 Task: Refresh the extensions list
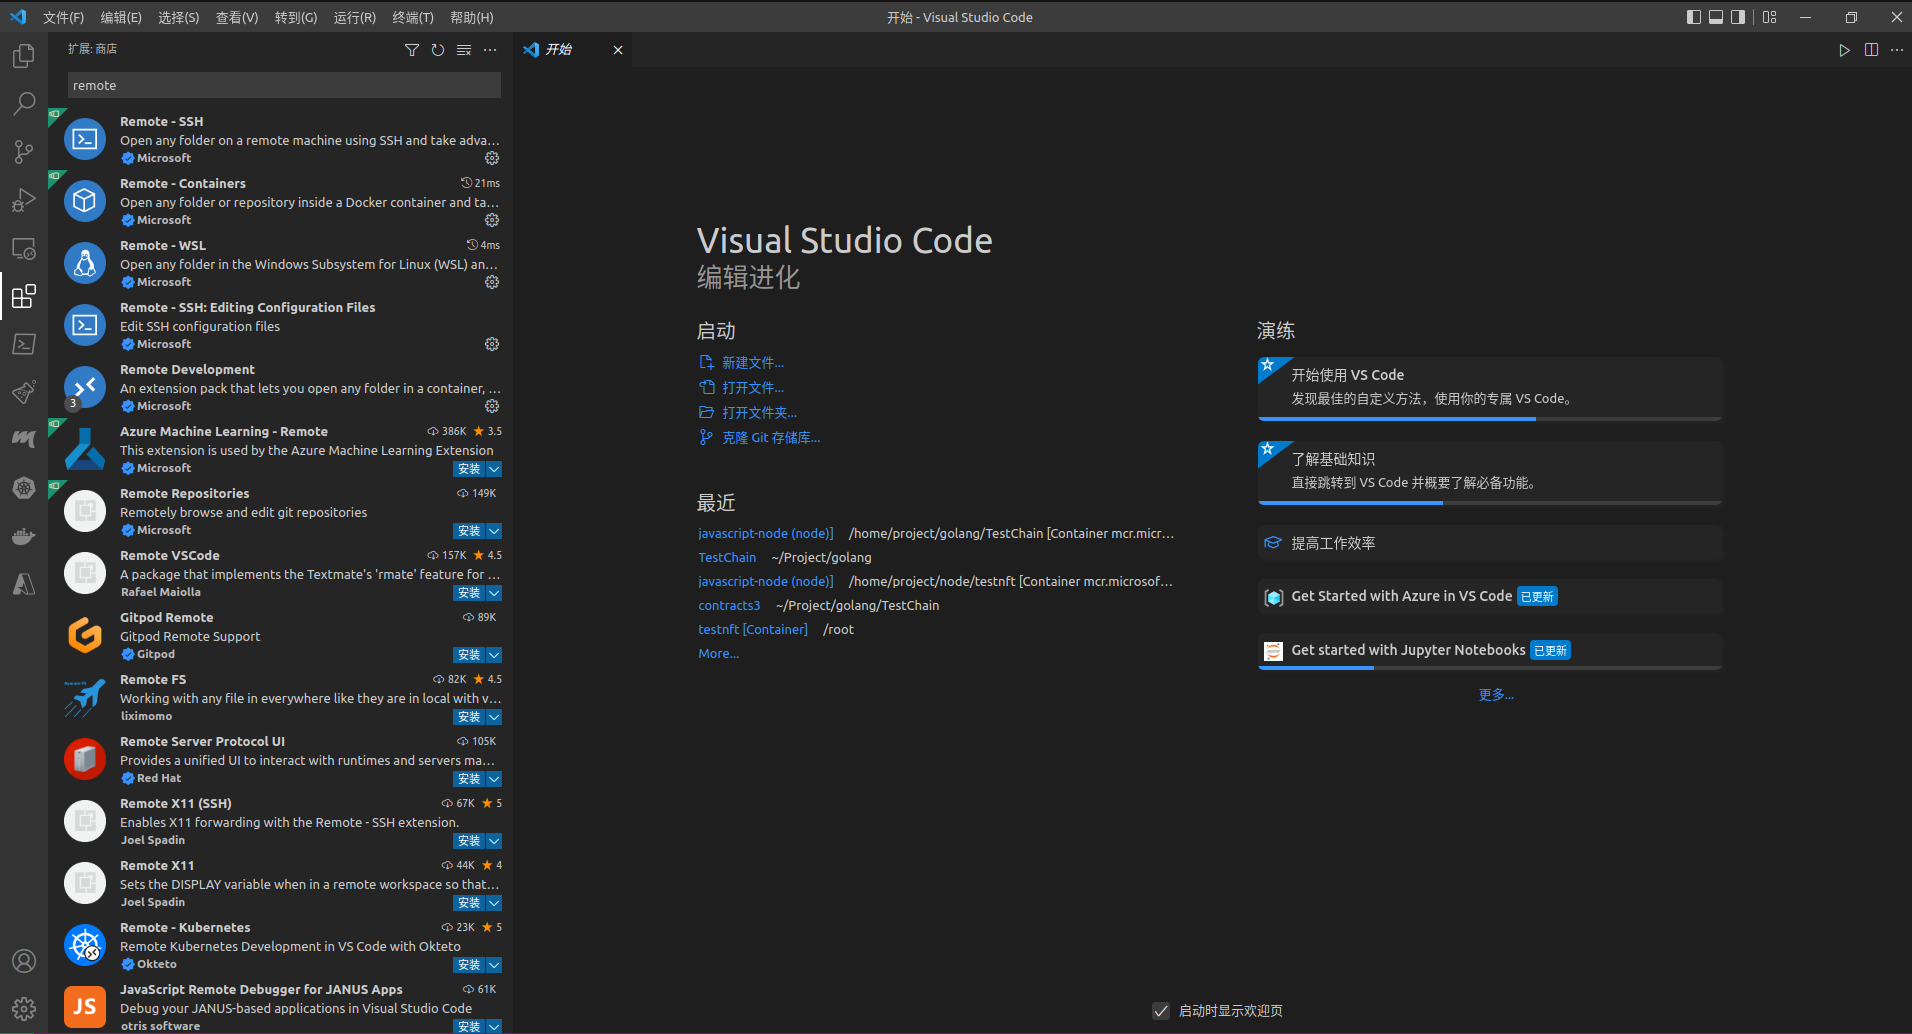(438, 50)
